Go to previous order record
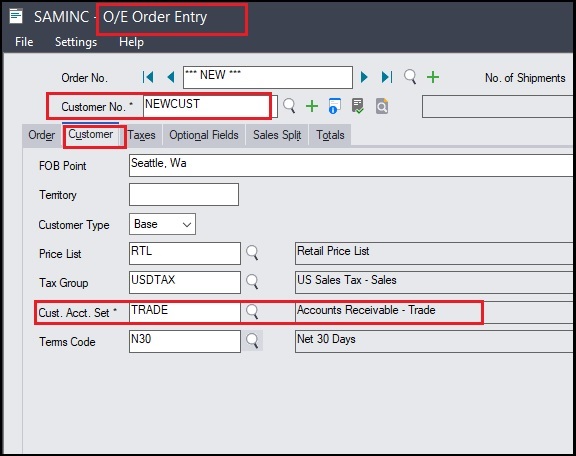 point(170,77)
